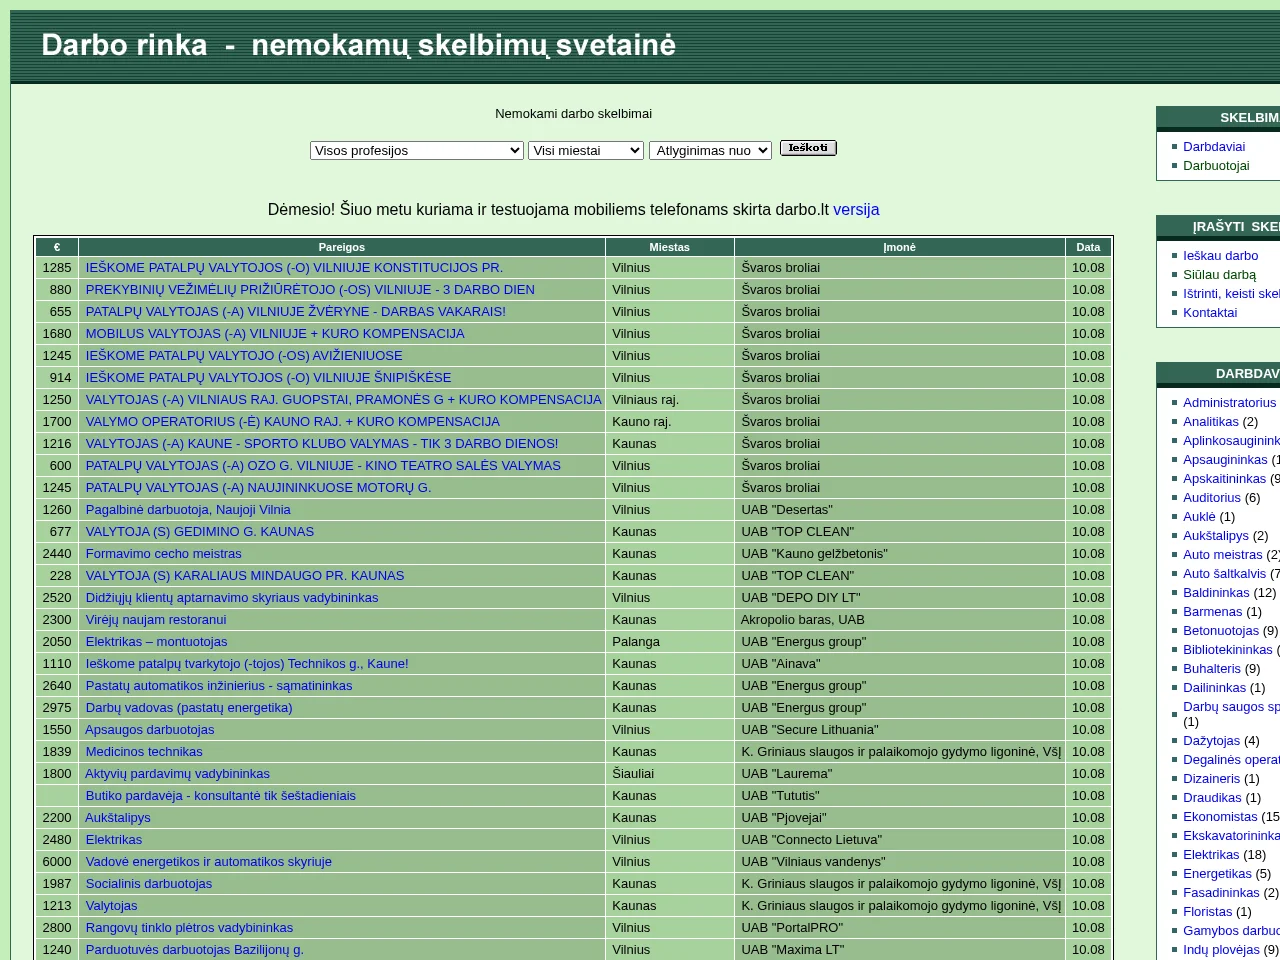Select the Baldininkas profession category
The width and height of the screenshot is (1280, 960).
(1216, 593)
